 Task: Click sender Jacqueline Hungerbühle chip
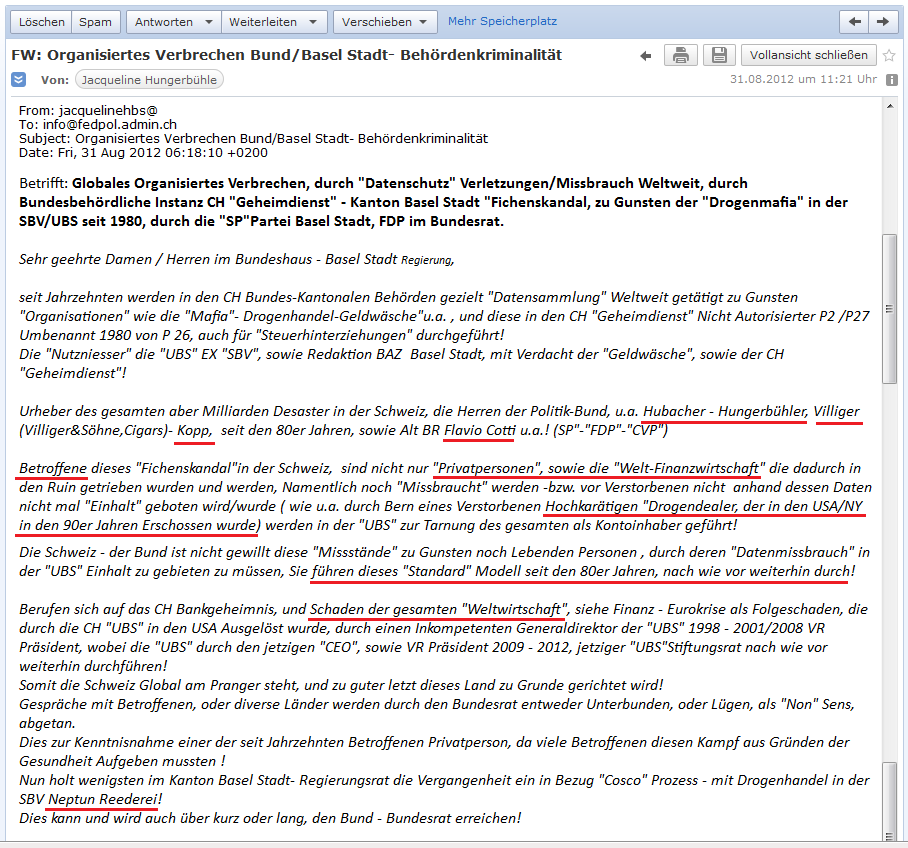[149, 80]
